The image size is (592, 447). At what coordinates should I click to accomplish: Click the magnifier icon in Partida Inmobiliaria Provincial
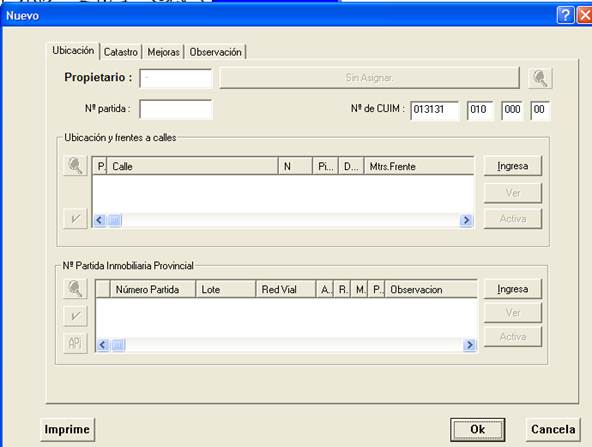(75, 289)
